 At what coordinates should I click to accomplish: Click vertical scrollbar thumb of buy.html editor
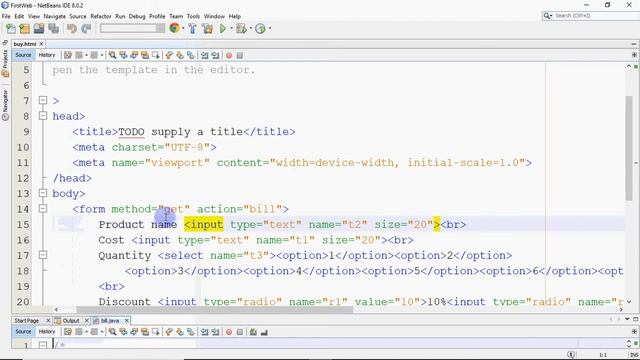[x=629, y=148]
